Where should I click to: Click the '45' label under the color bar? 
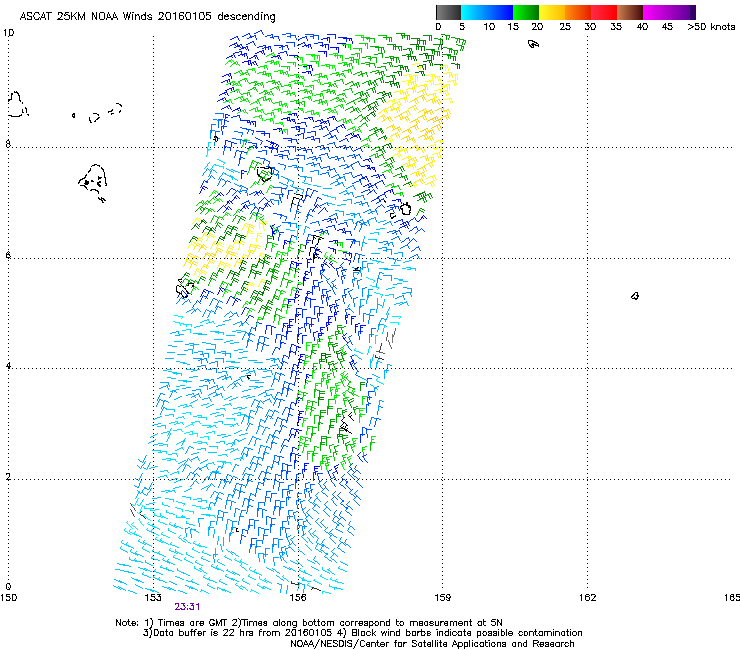pos(667,26)
